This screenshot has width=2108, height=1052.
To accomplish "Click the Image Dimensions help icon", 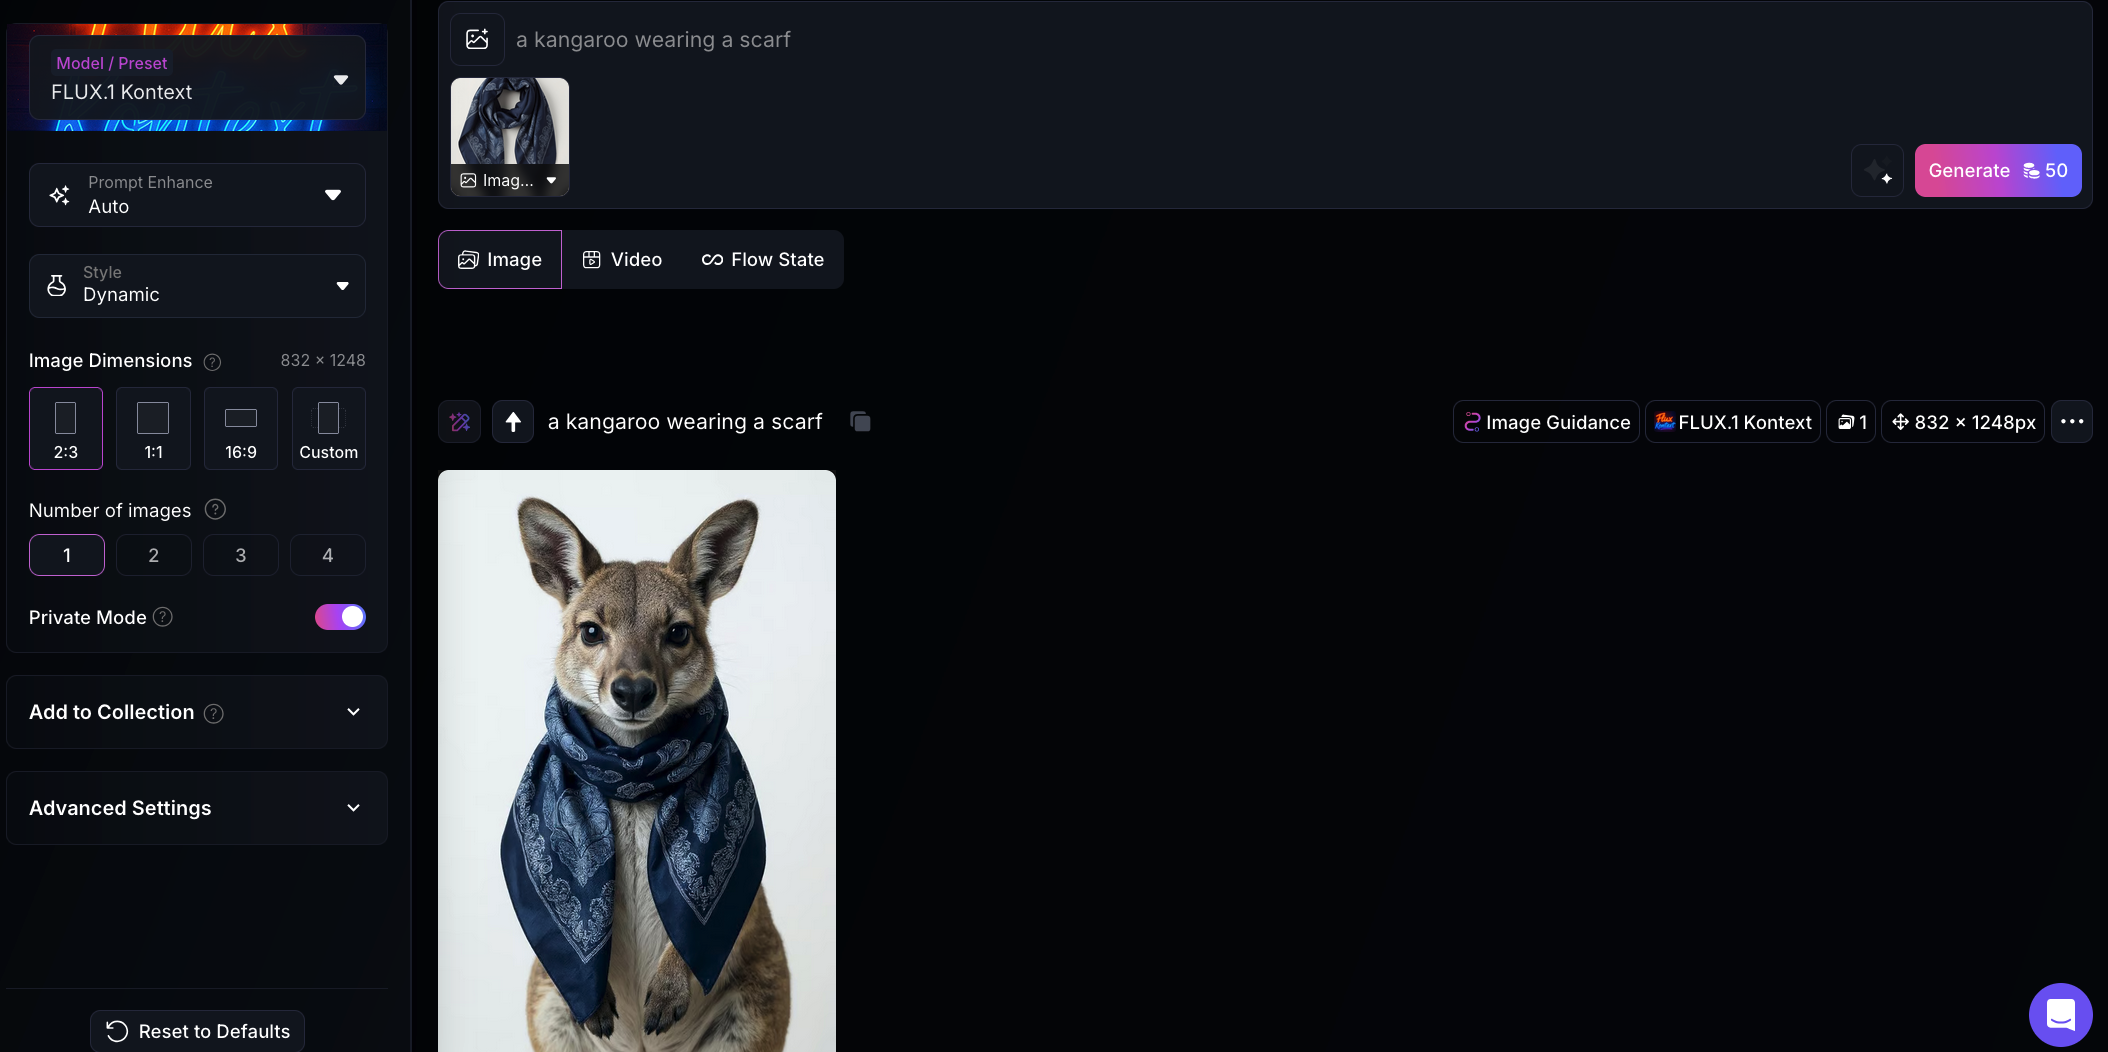I will click(212, 362).
